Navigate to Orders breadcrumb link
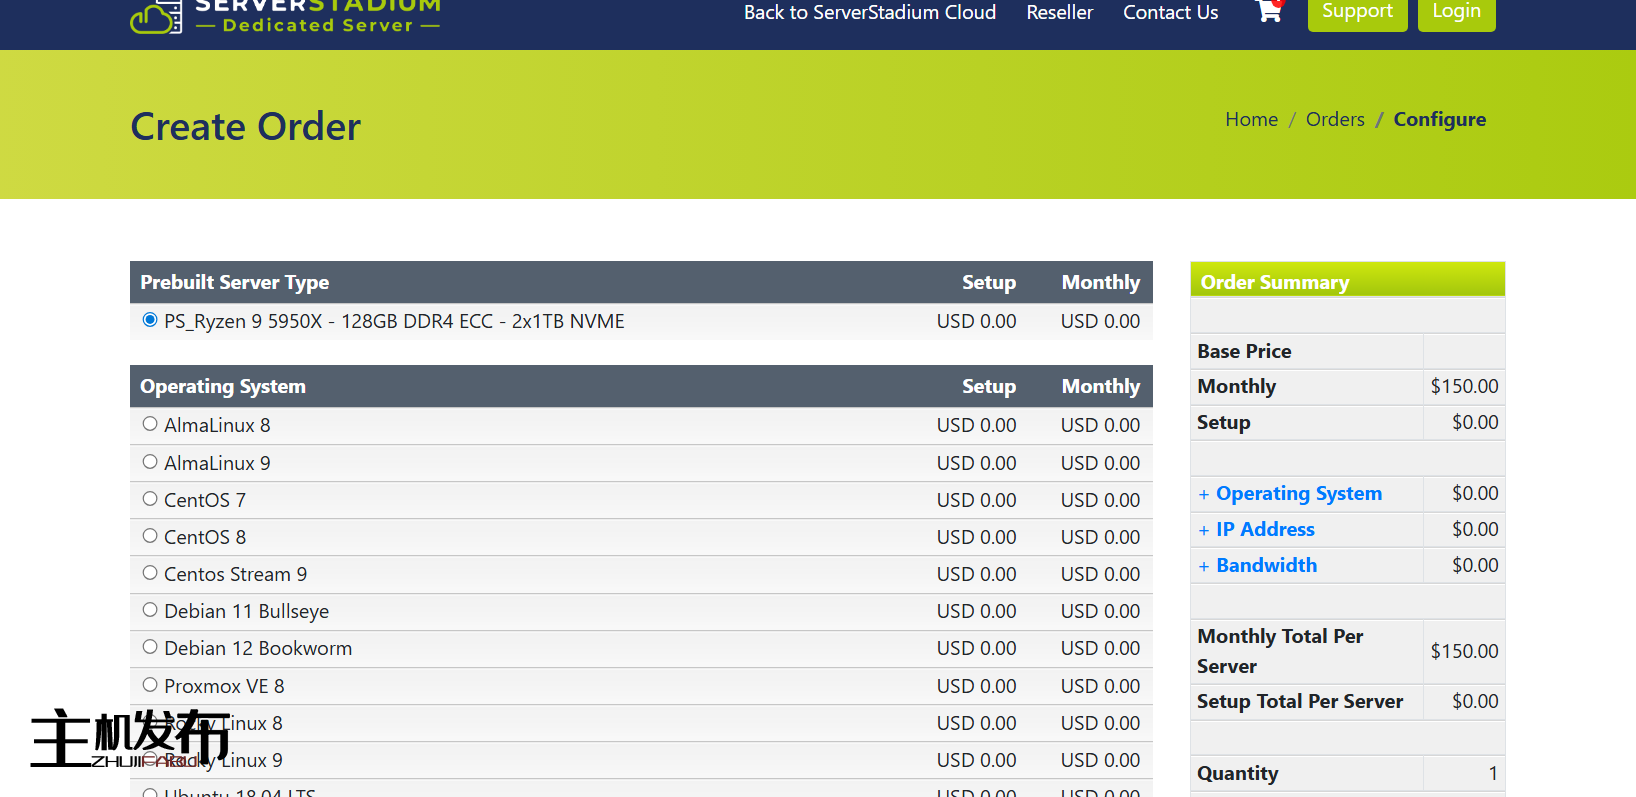Viewport: 1636px width, 797px height. (x=1334, y=120)
